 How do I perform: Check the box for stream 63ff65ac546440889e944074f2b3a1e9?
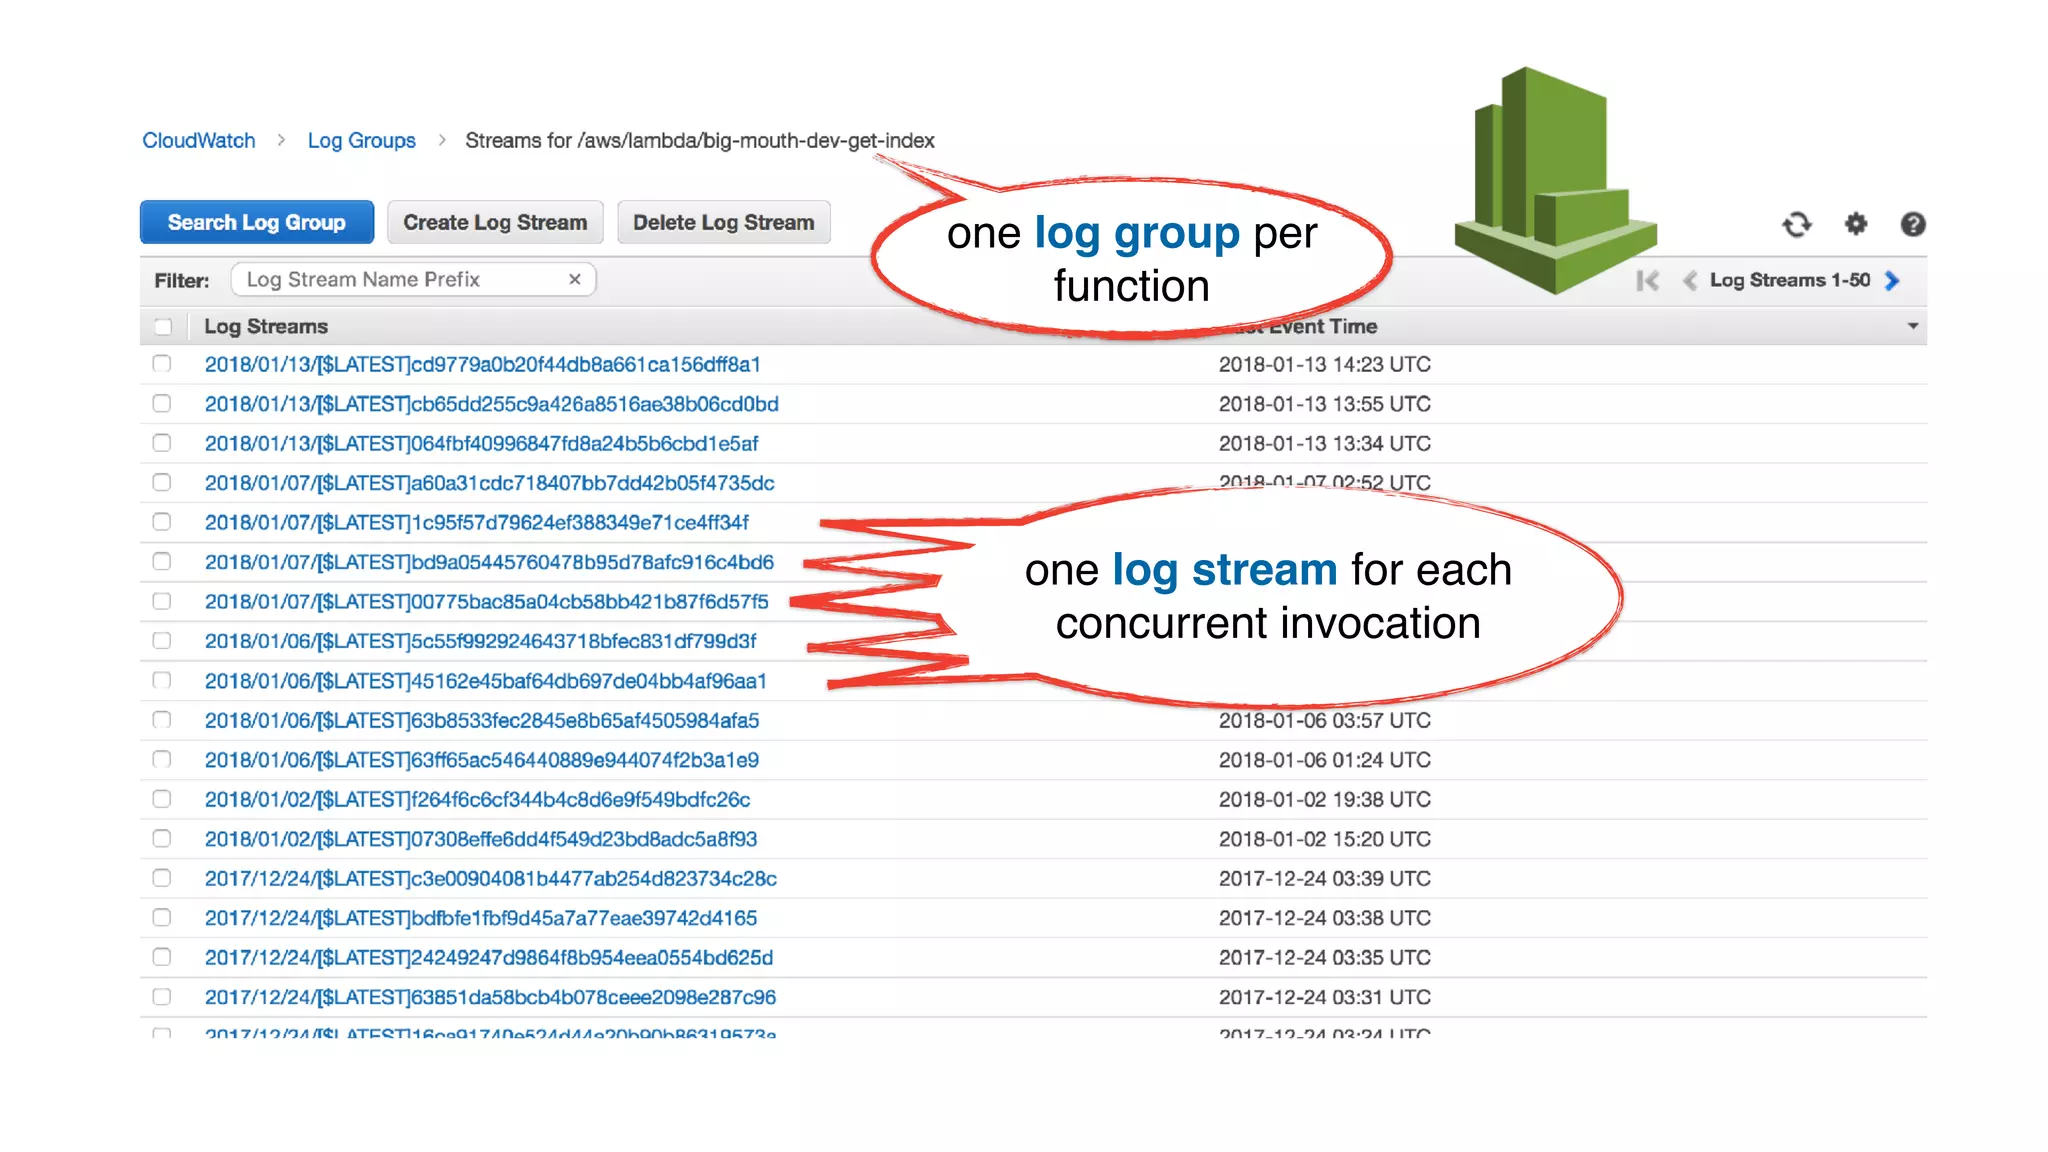point(162,759)
